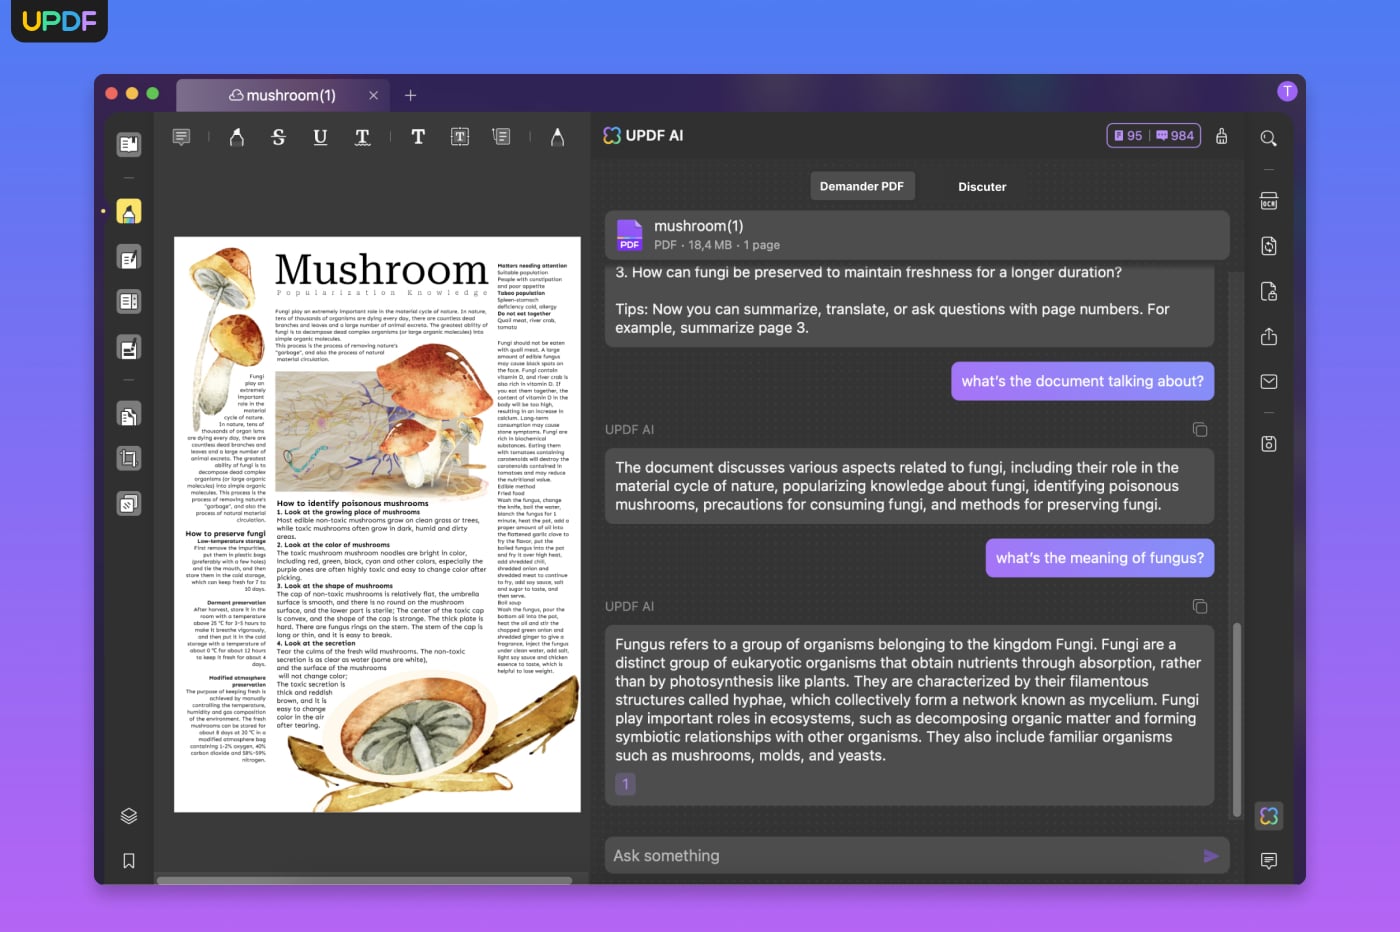Open the OCR recognition tool

click(1268, 201)
